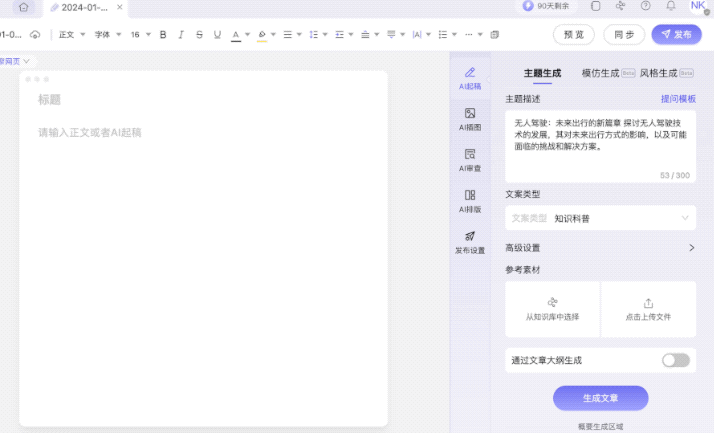Click the notification bell icon

tap(671, 6)
